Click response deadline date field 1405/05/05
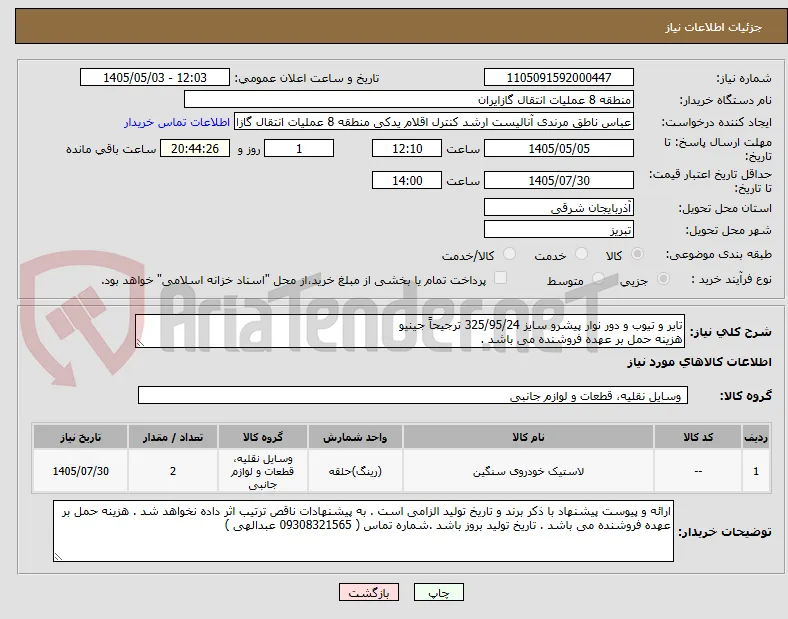The height and width of the screenshot is (619, 788). [558, 149]
